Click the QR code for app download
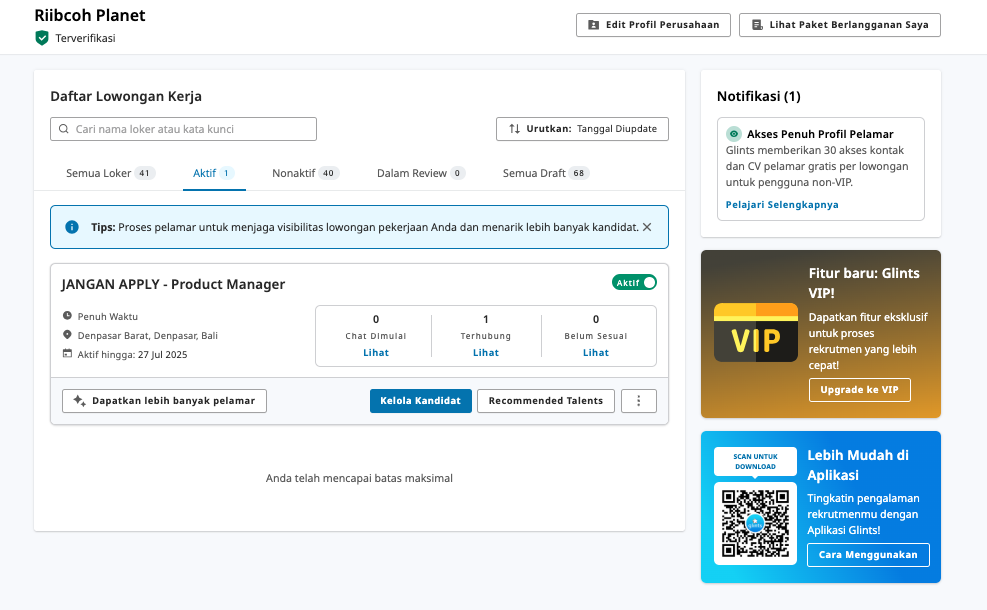This screenshot has height=610, width=987. [x=755, y=523]
